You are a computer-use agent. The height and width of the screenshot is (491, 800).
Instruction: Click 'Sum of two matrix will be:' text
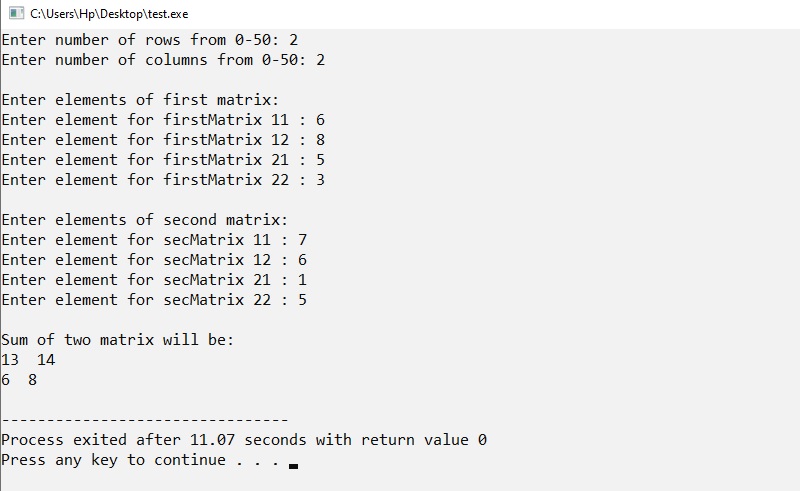click(x=118, y=339)
